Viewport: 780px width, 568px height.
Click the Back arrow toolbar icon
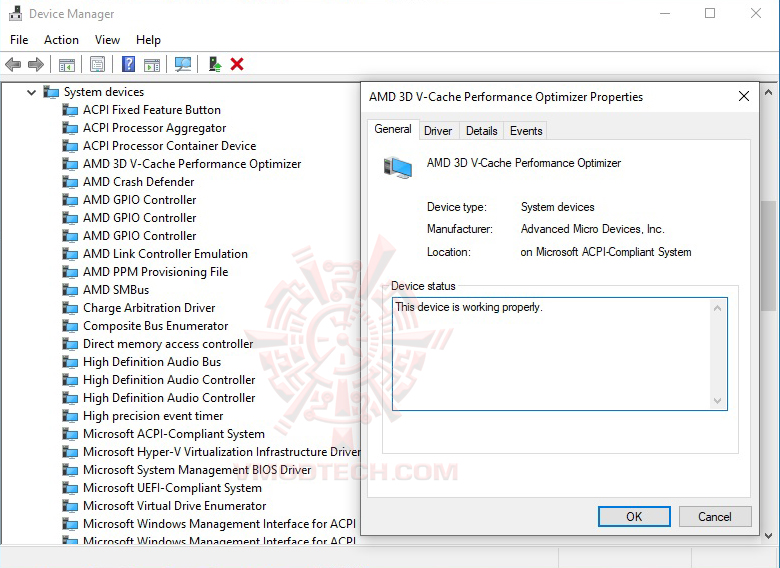point(13,64)
